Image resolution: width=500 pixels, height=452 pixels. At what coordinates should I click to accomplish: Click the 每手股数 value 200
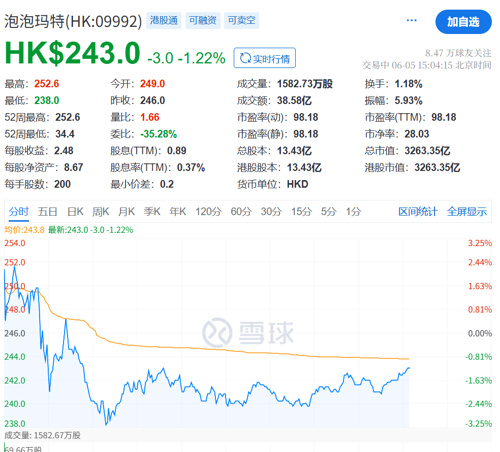click(x=62, y=184)
